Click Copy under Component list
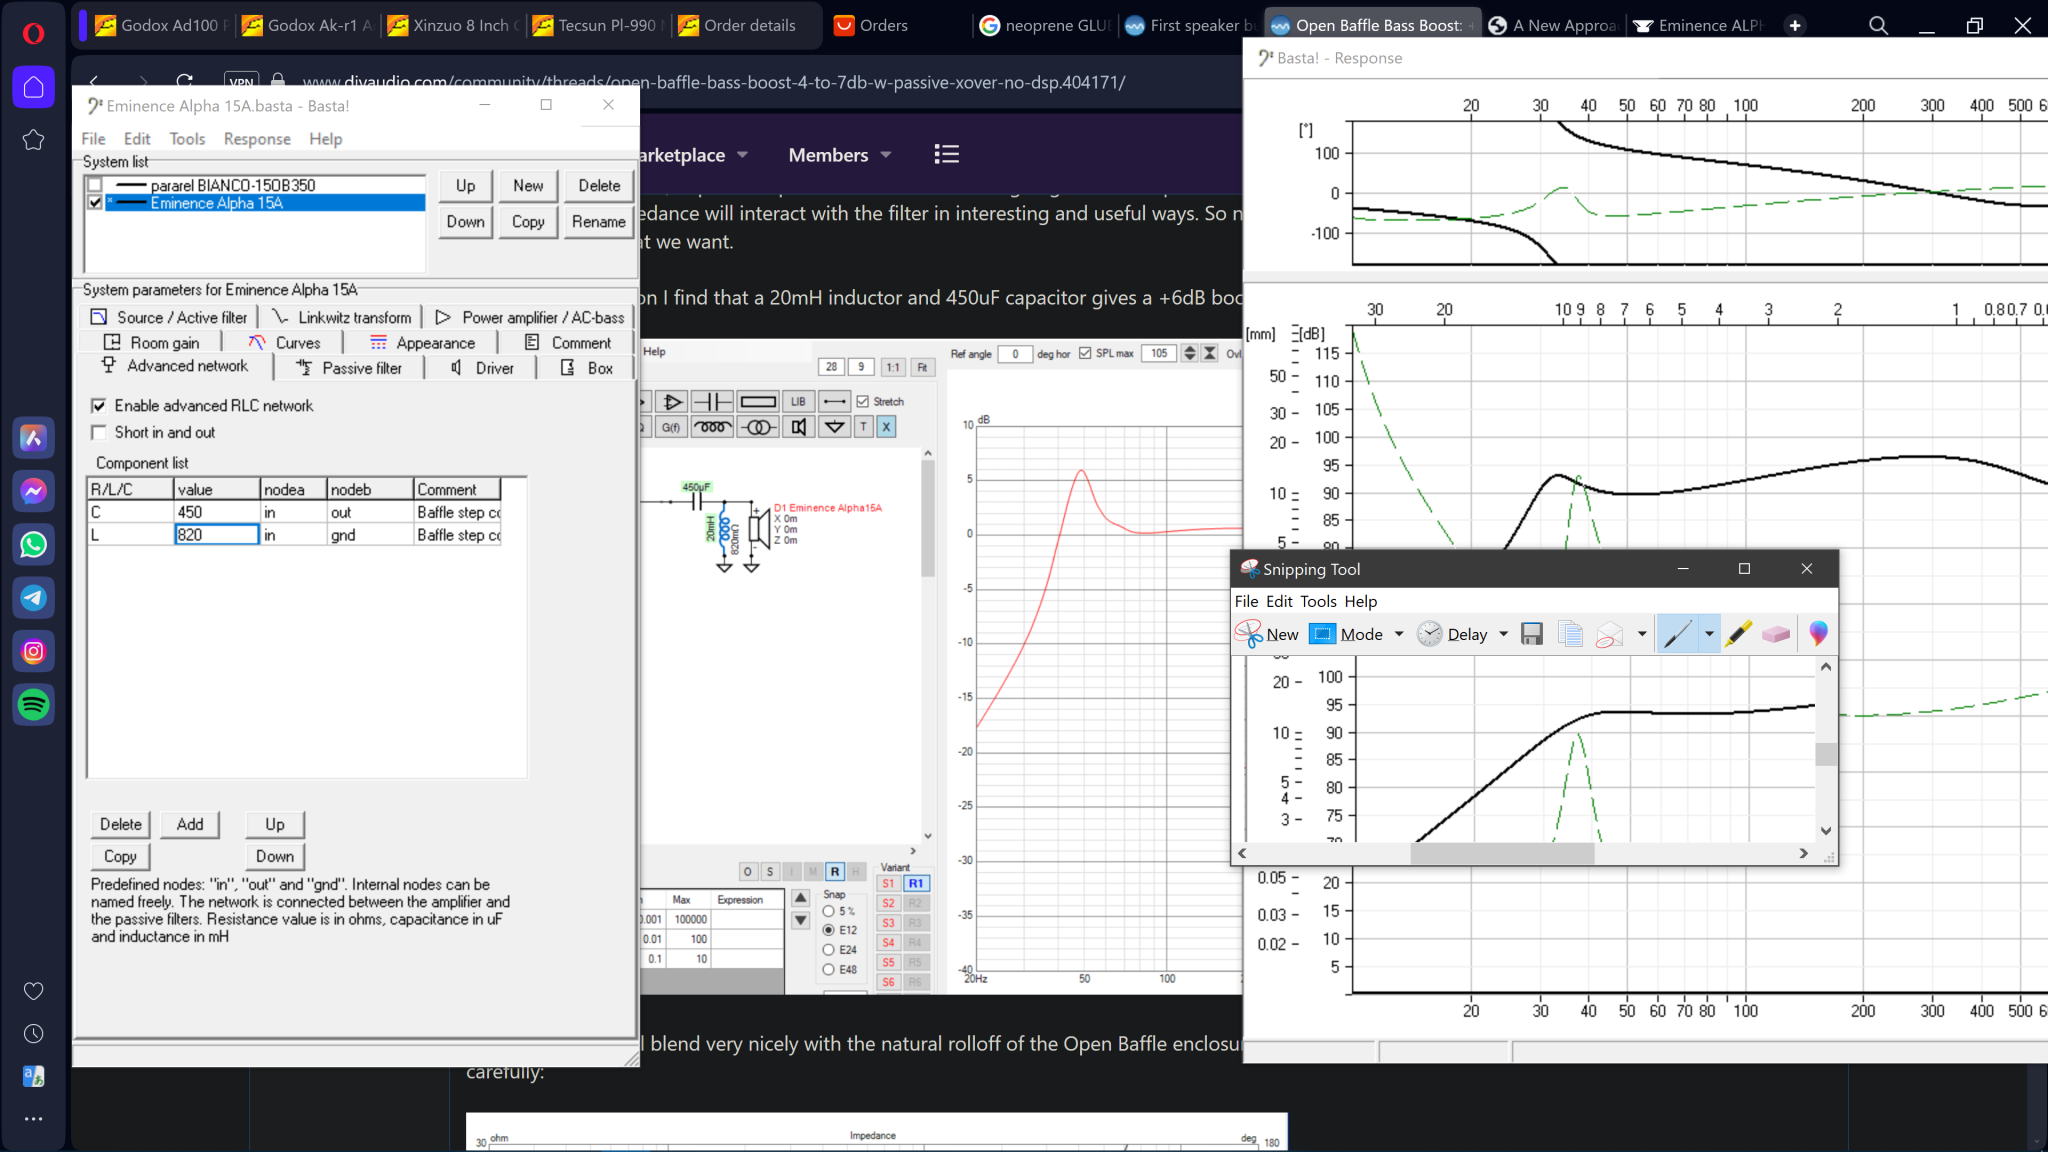The width and height of the screenshot is (2048, 1152). 120,856
